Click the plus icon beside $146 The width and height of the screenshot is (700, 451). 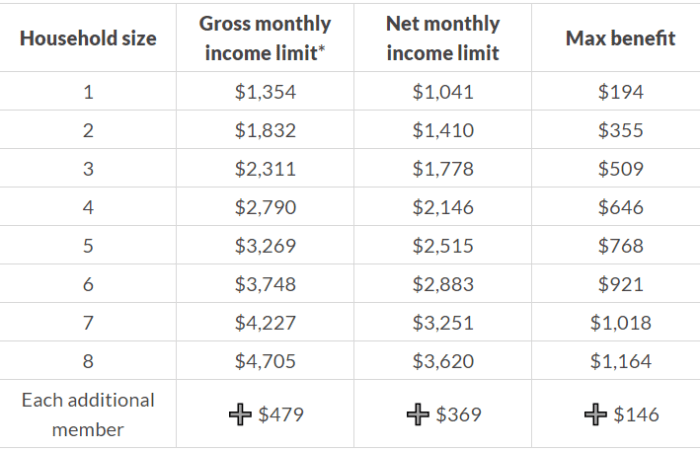595,414
